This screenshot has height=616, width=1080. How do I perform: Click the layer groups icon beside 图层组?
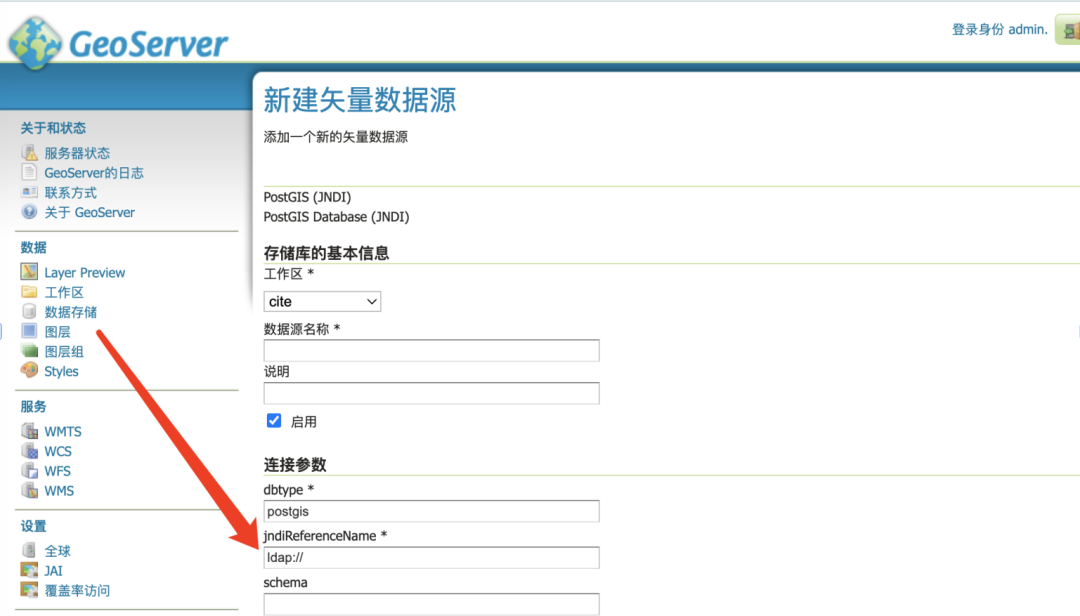[x=29, y=351]
